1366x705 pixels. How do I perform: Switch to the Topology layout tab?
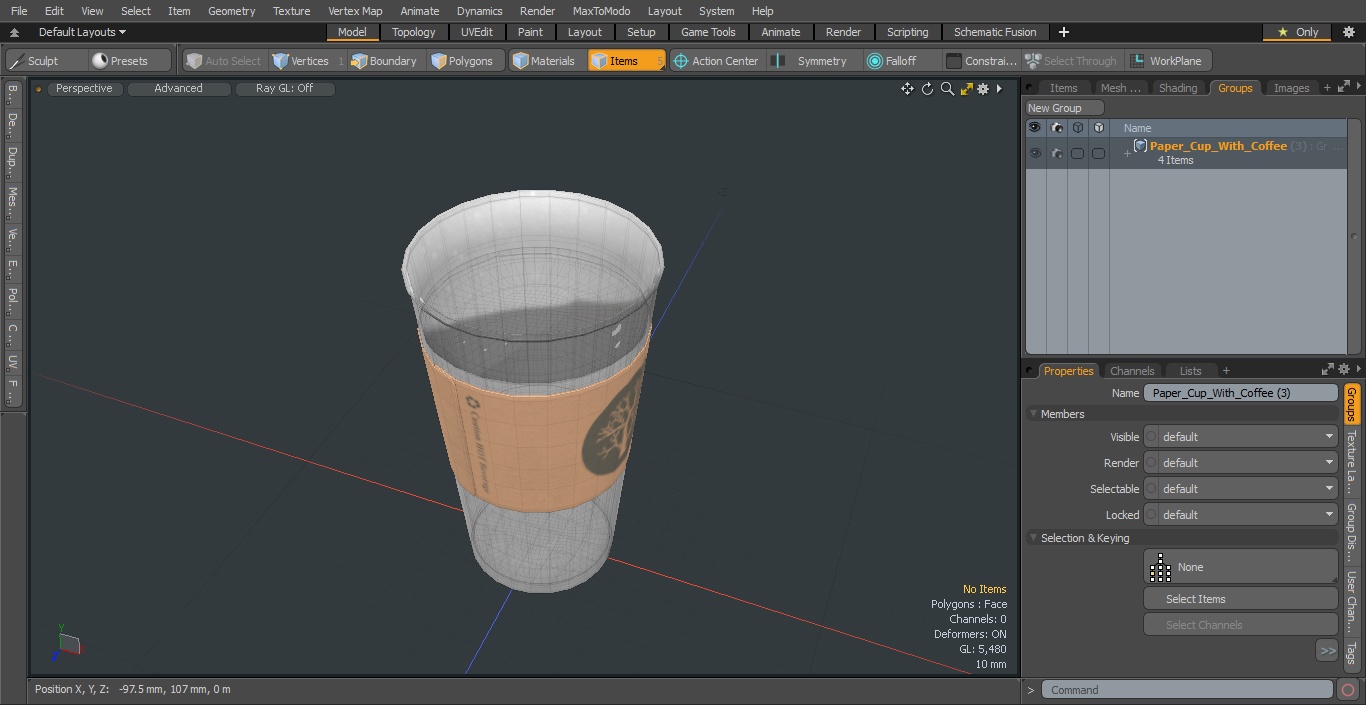point(413,32)
